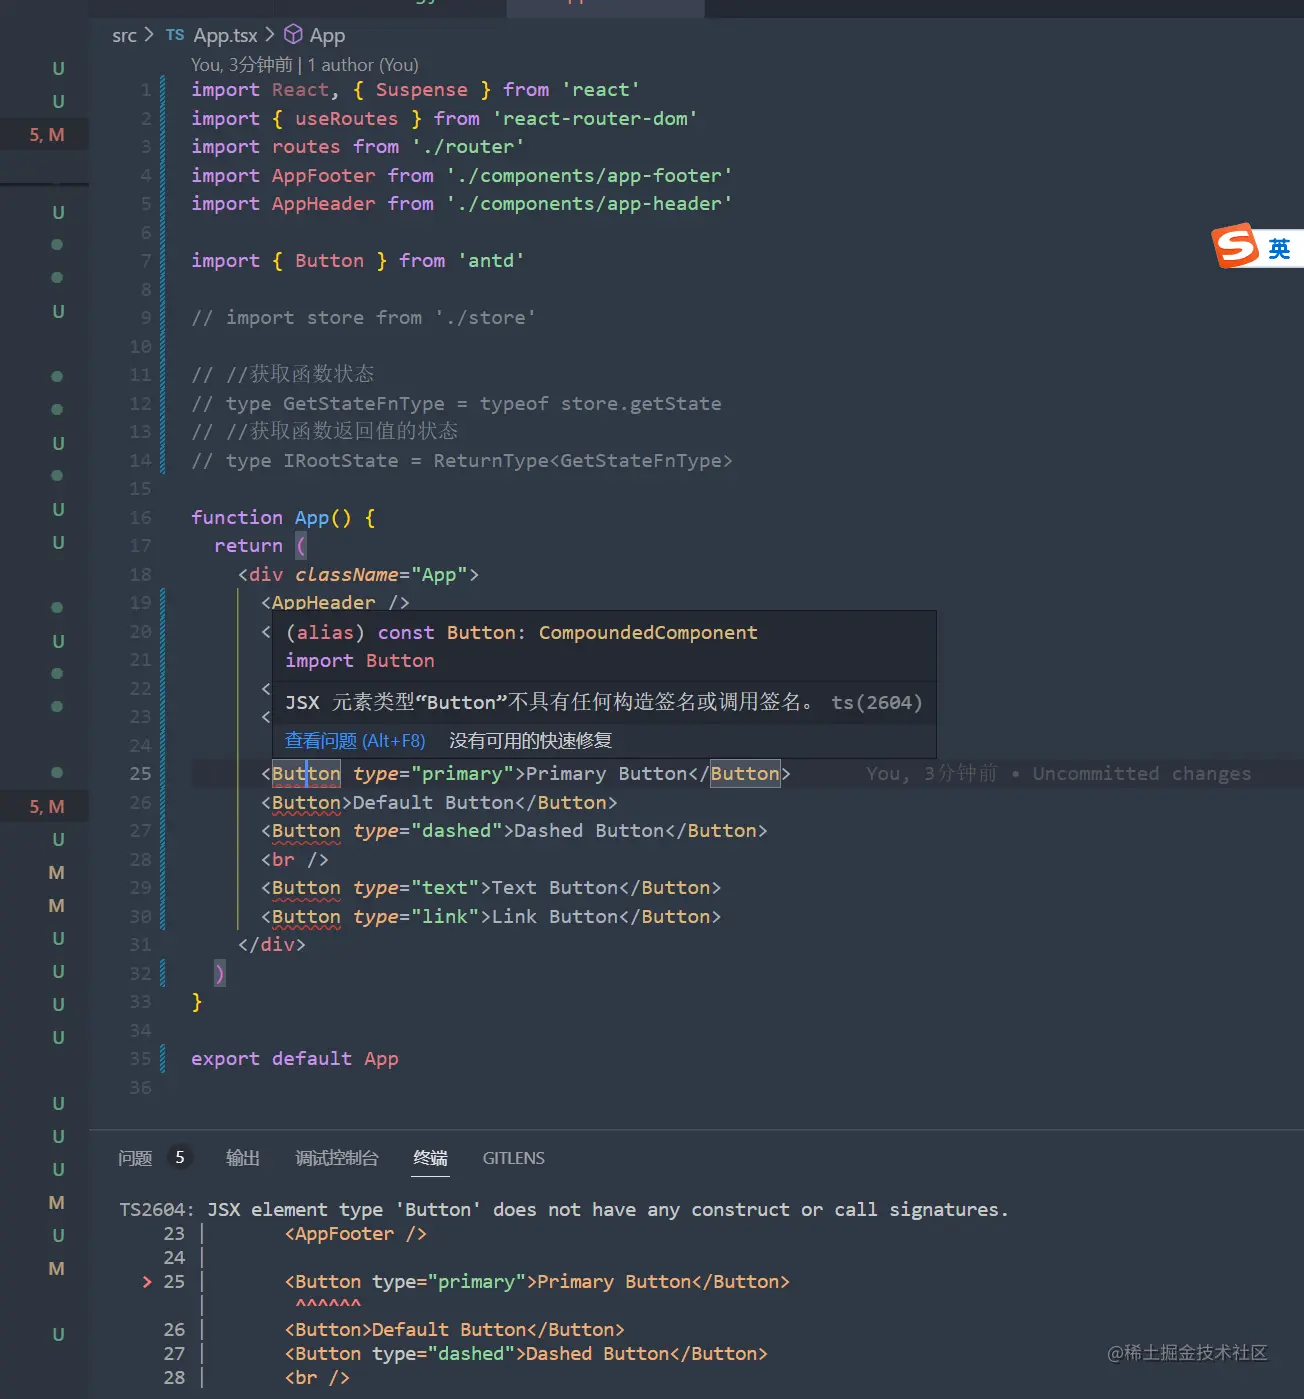
Task: Click the TS file-type icon in breadcrumb
Action: 175,35
